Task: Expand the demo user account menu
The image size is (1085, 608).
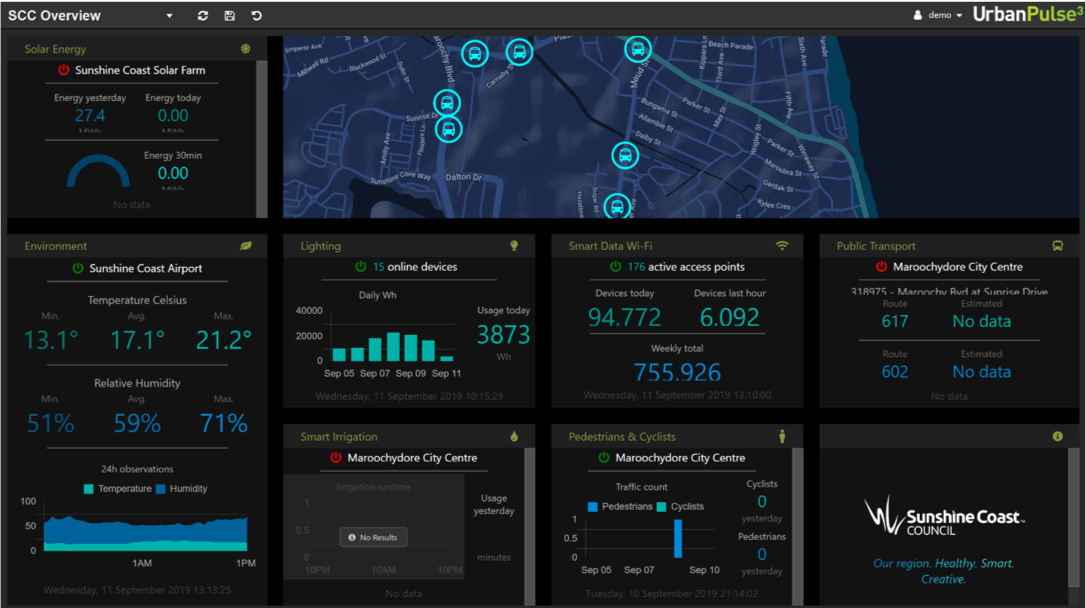Action: pos(938,15)
